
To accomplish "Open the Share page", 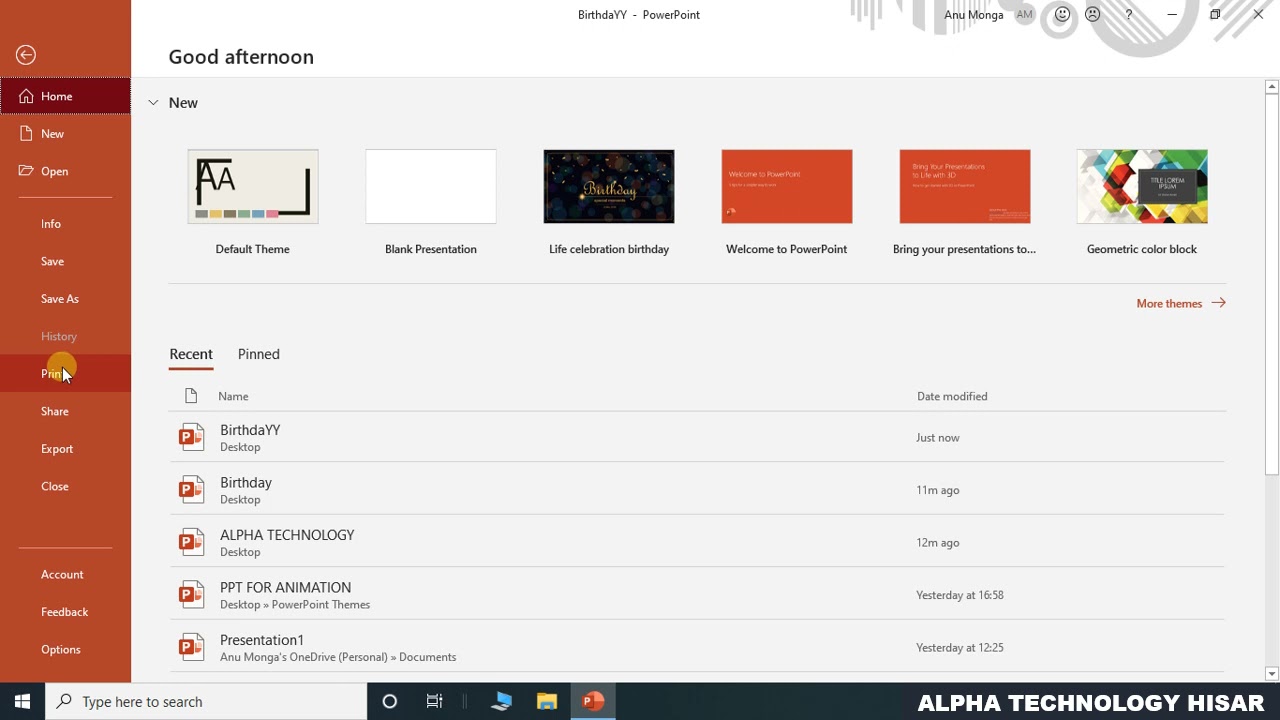I will coord(65,411).
